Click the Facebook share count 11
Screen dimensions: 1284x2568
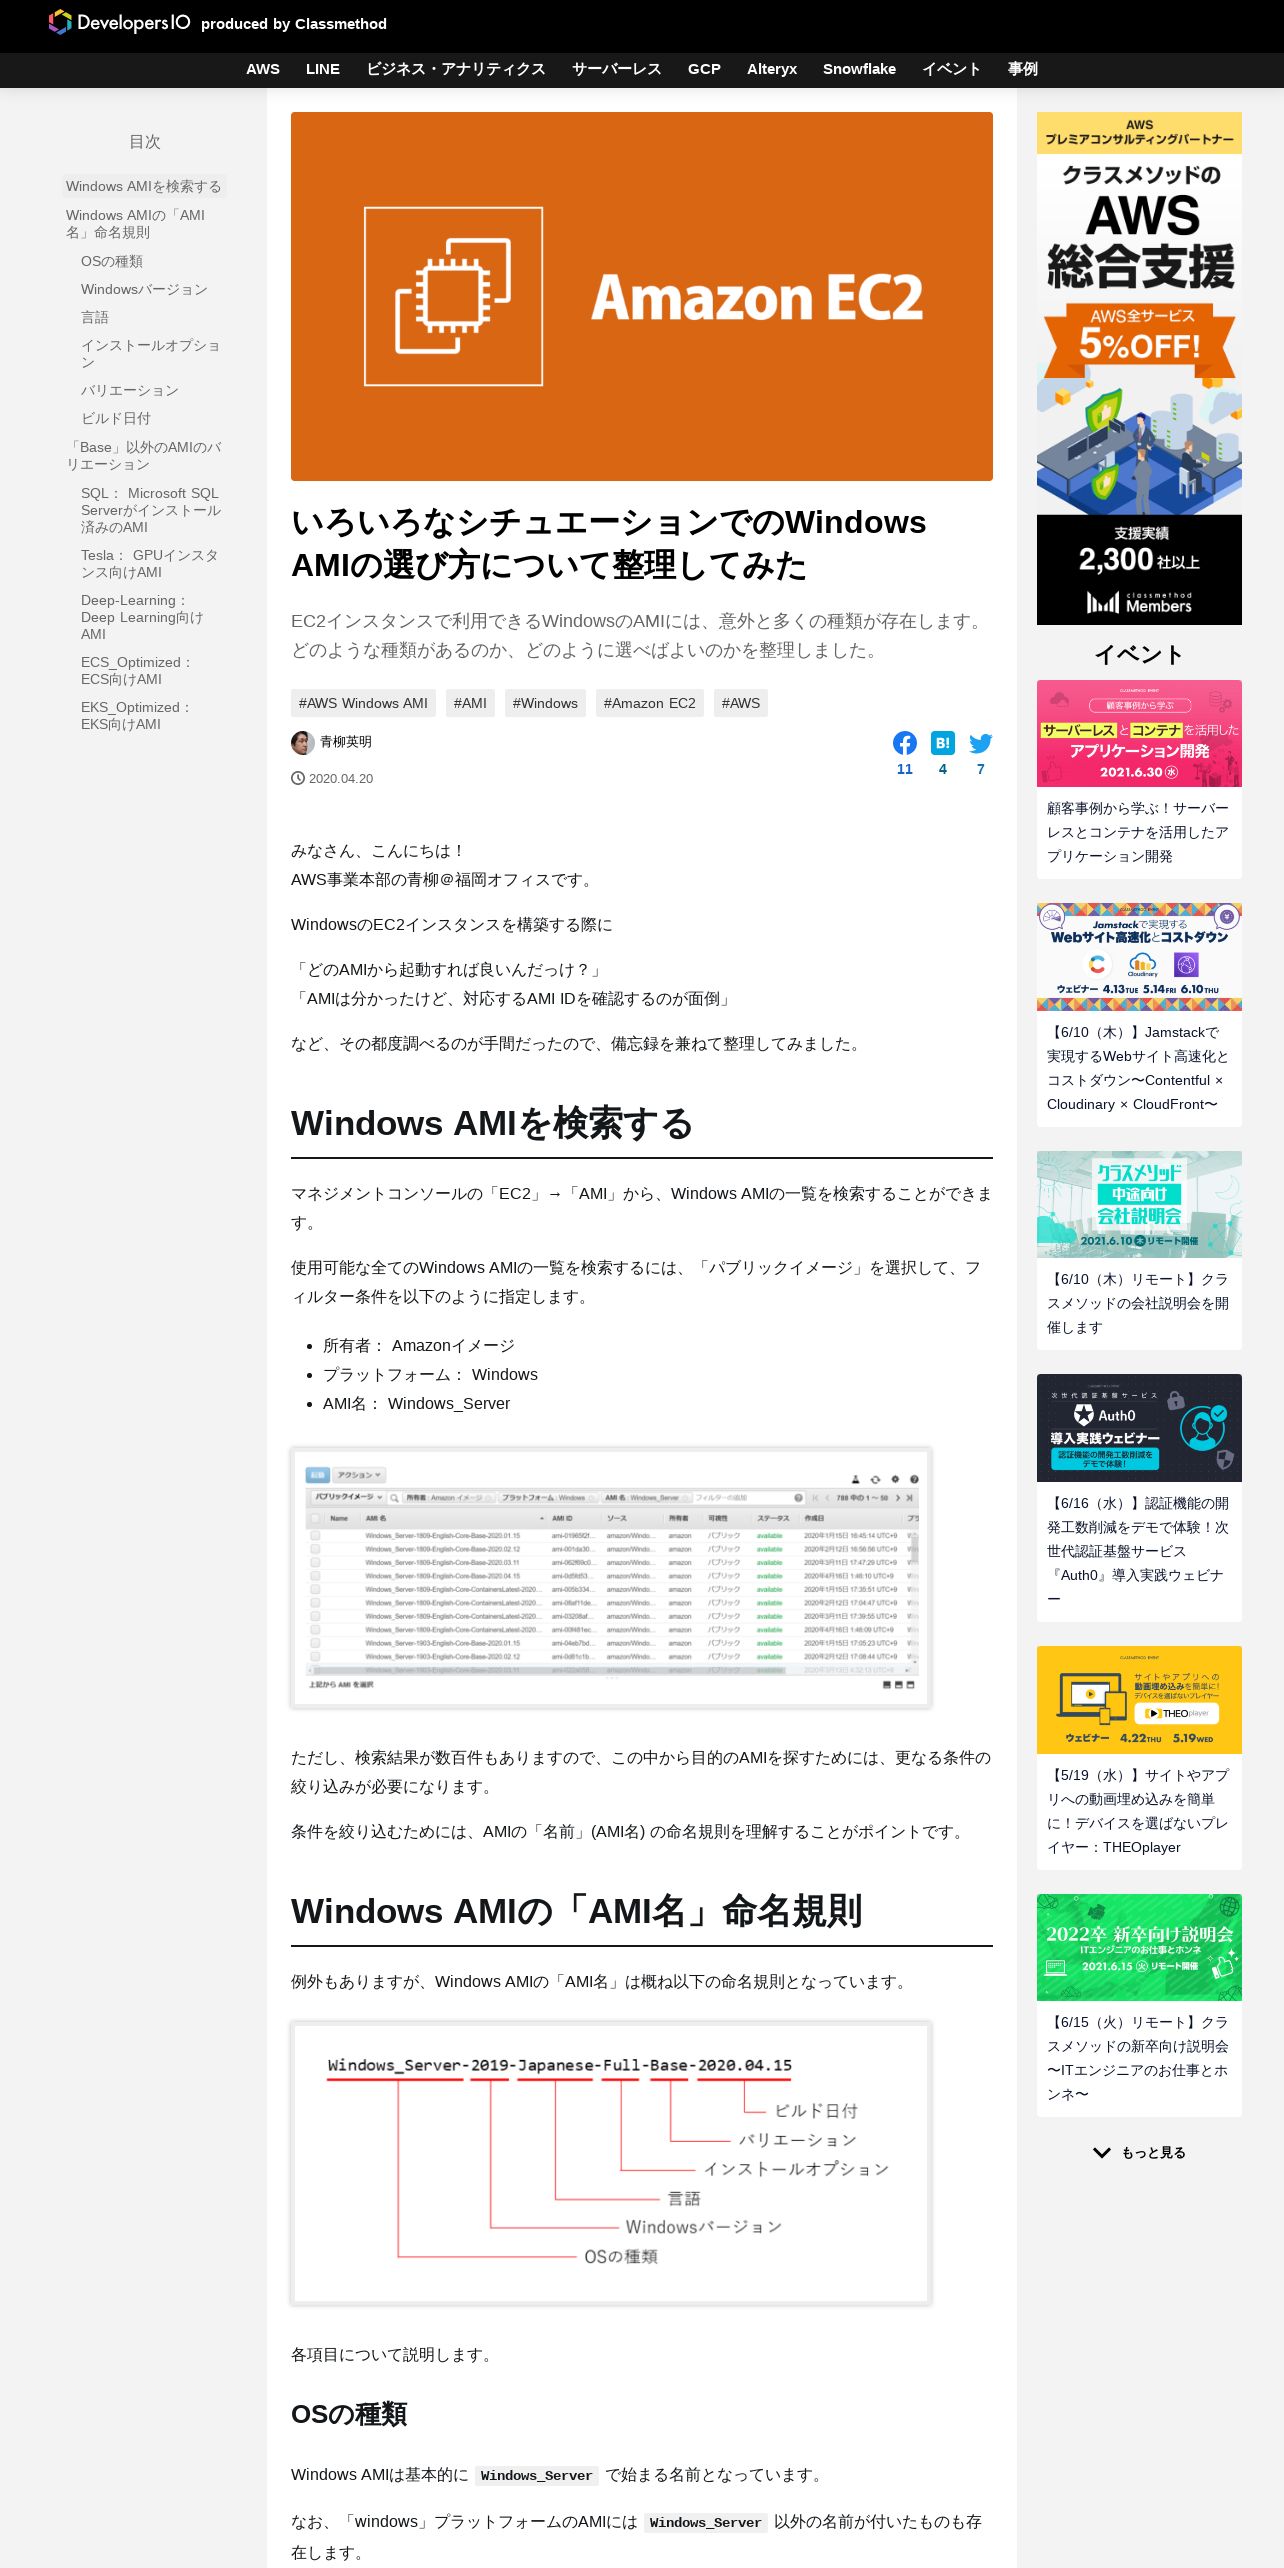pyautogui.click(x=904, y=769)
